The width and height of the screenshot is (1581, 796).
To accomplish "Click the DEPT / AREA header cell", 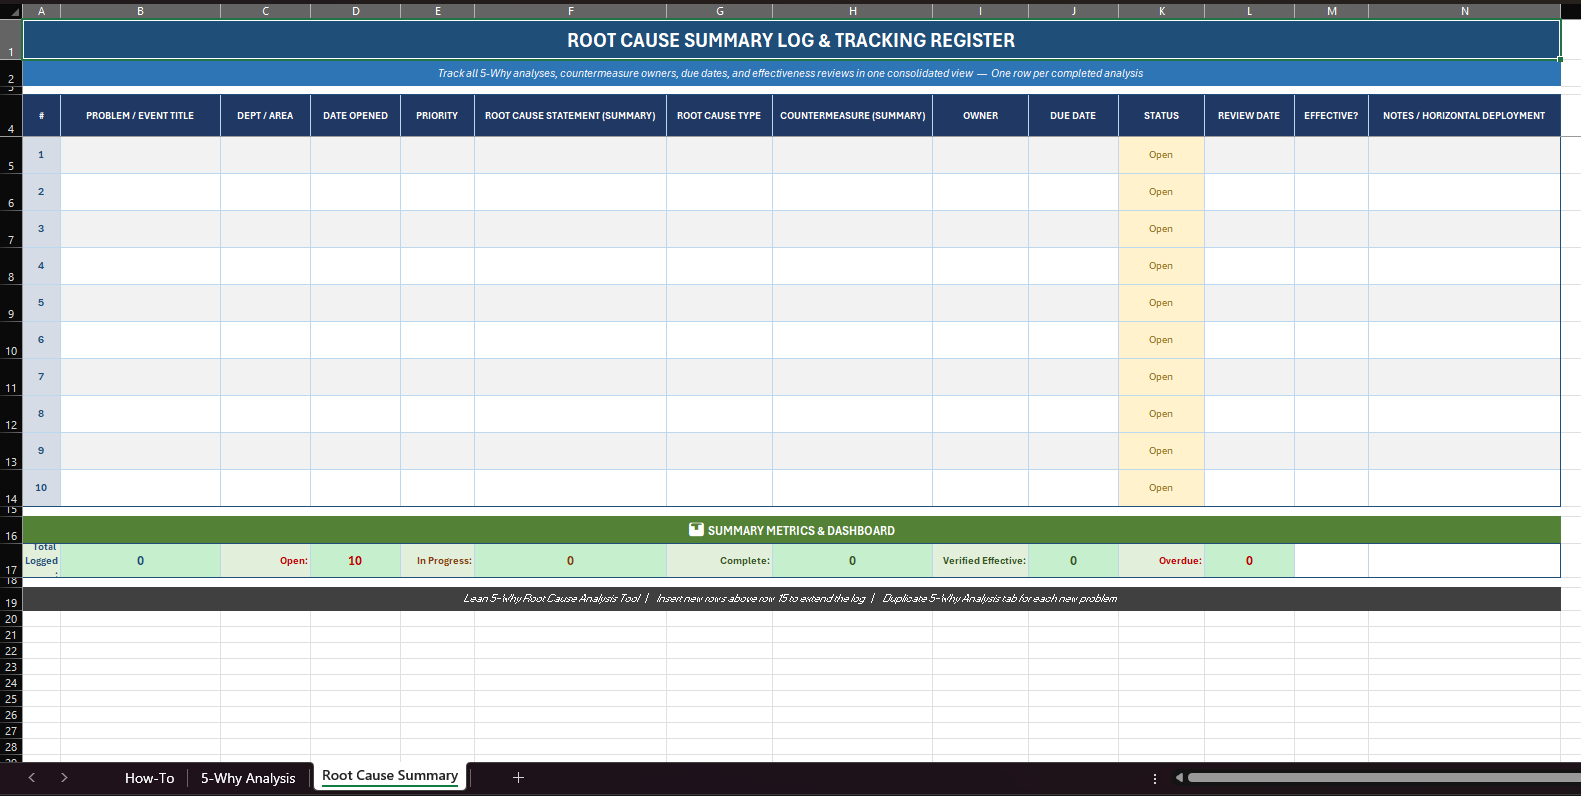I will [265, 116].
